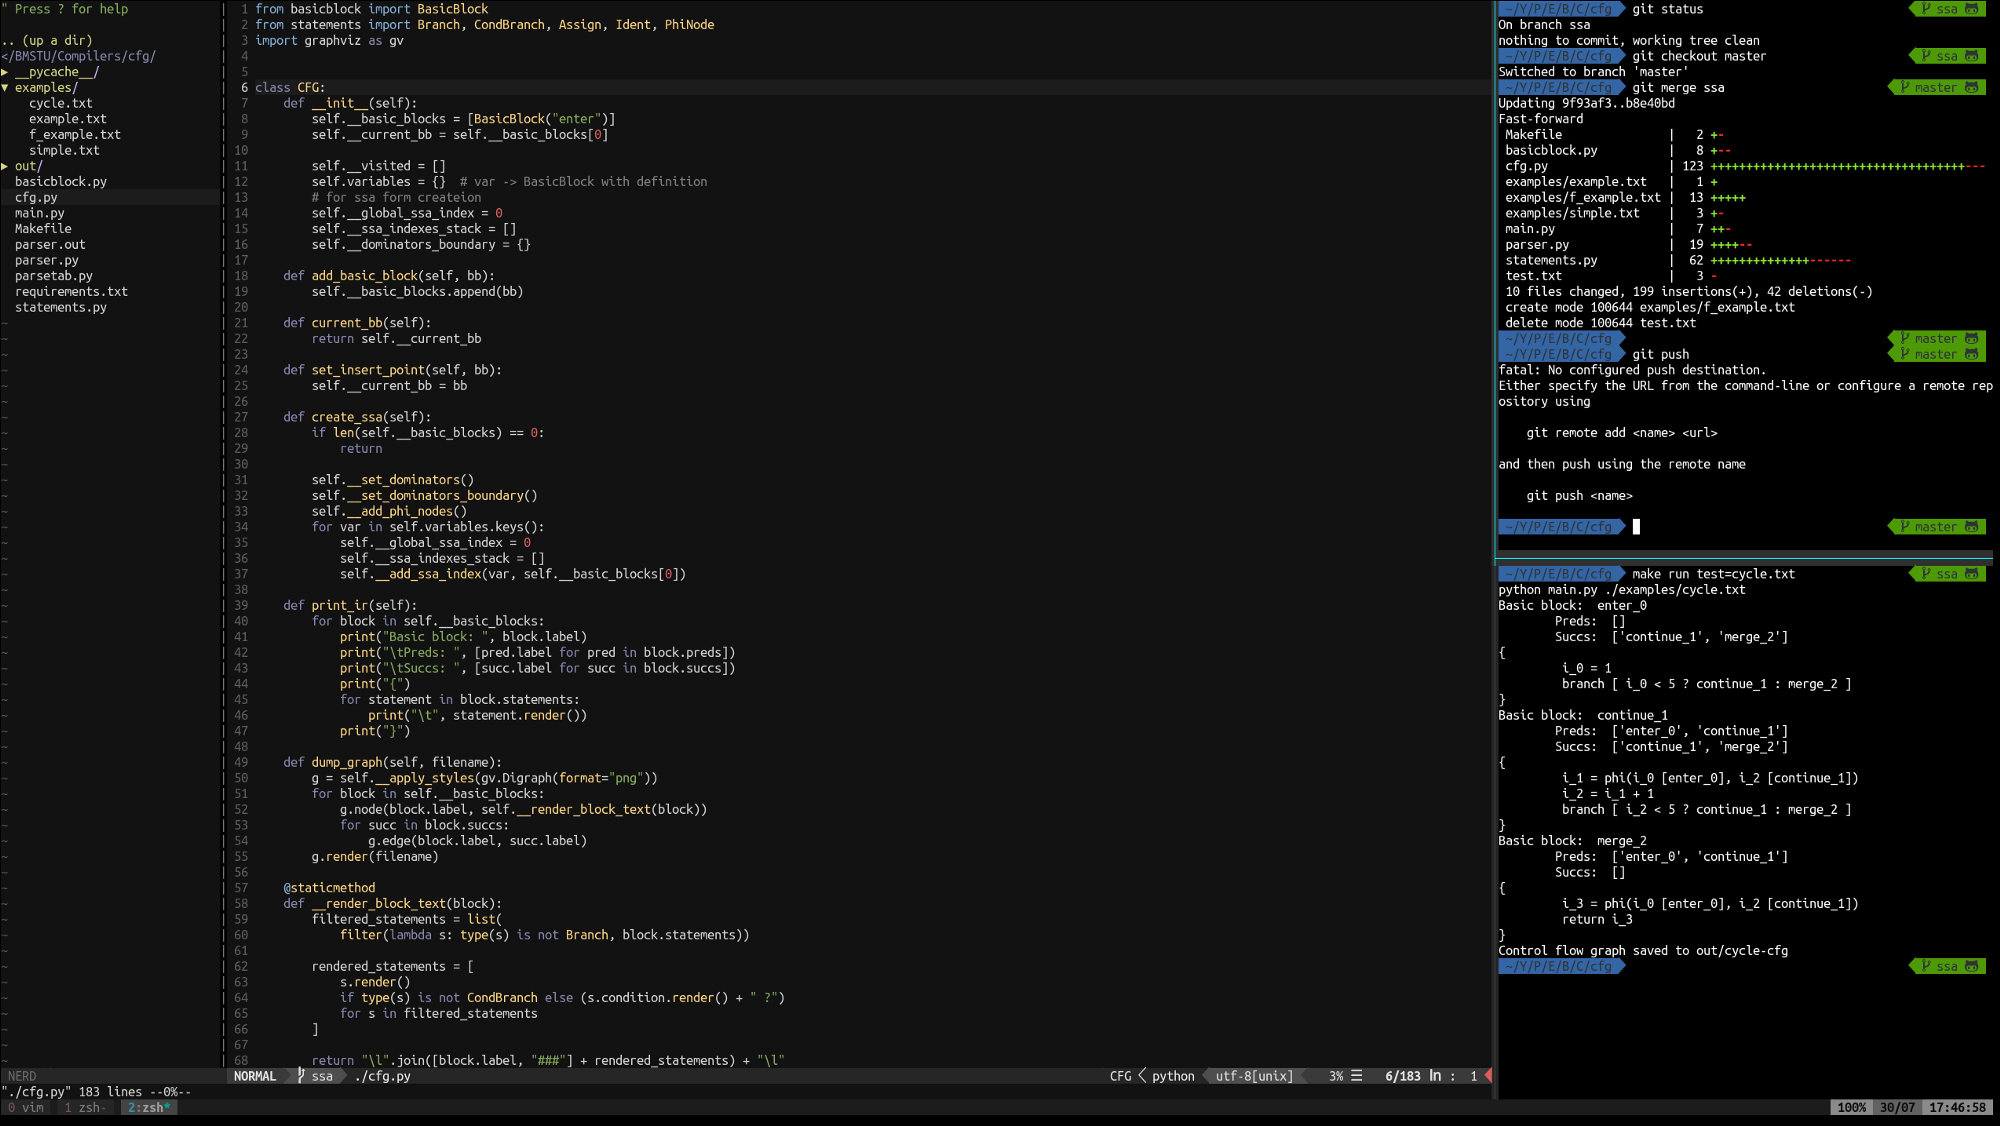Image resolution: width=2000 pixels, height=1126 pixels.
Task: Select active tmux window 2:zsh
Action: tap(149, 1108)
